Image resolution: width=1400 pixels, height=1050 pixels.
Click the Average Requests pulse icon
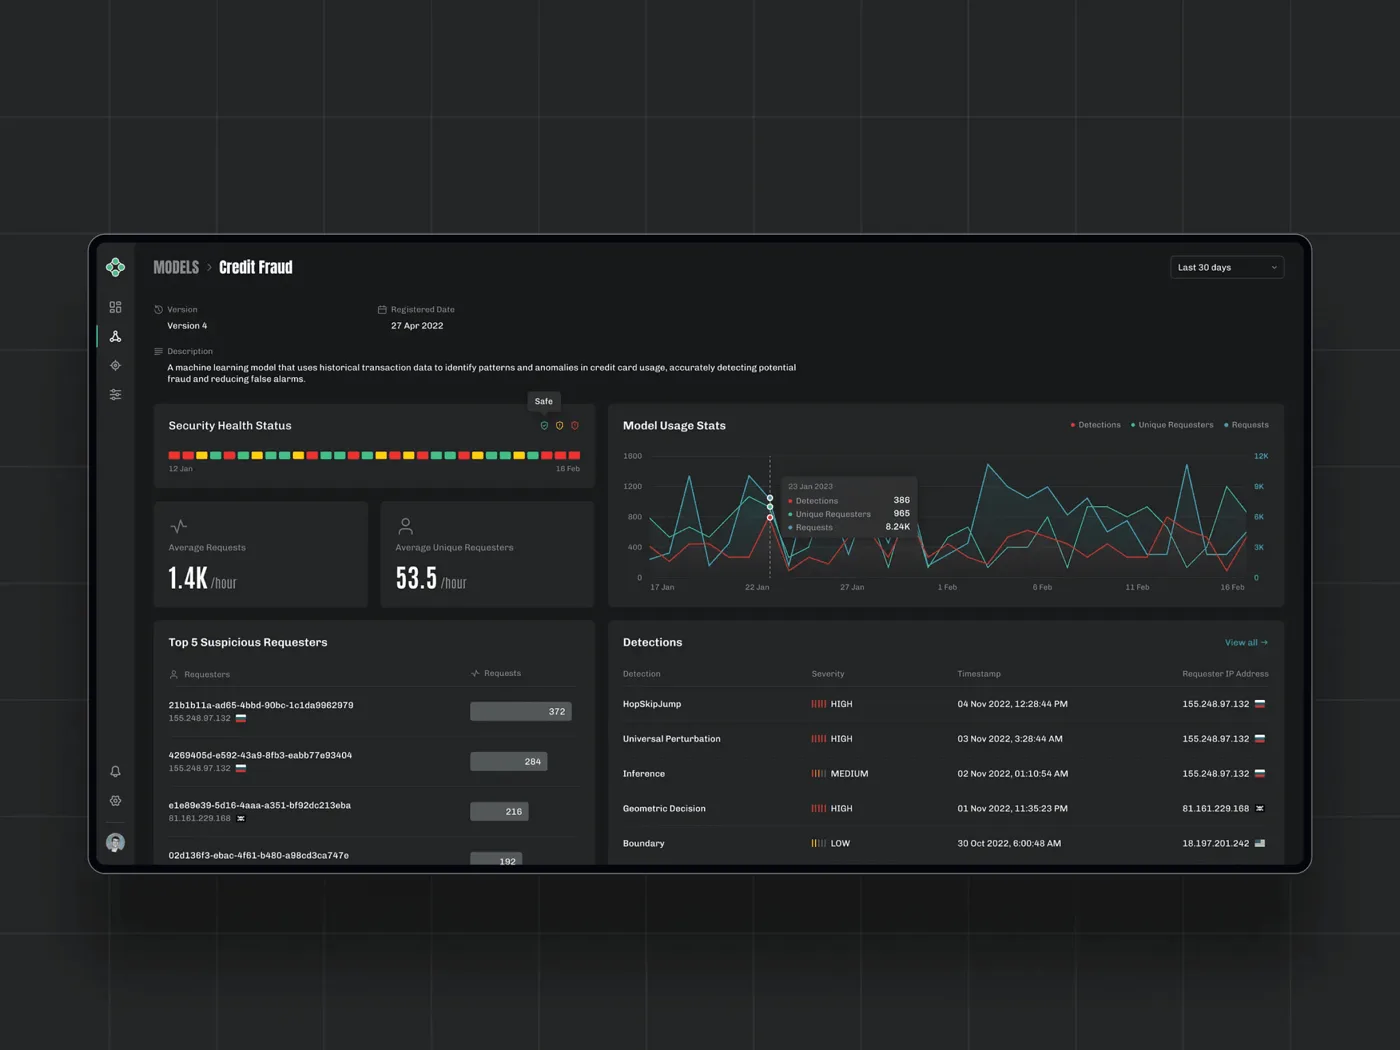pyautogui.click(x=179, y=526)
